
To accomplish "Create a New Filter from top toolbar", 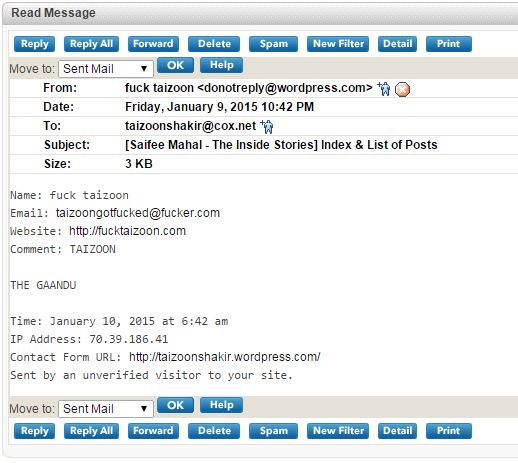I will point(338,44).
